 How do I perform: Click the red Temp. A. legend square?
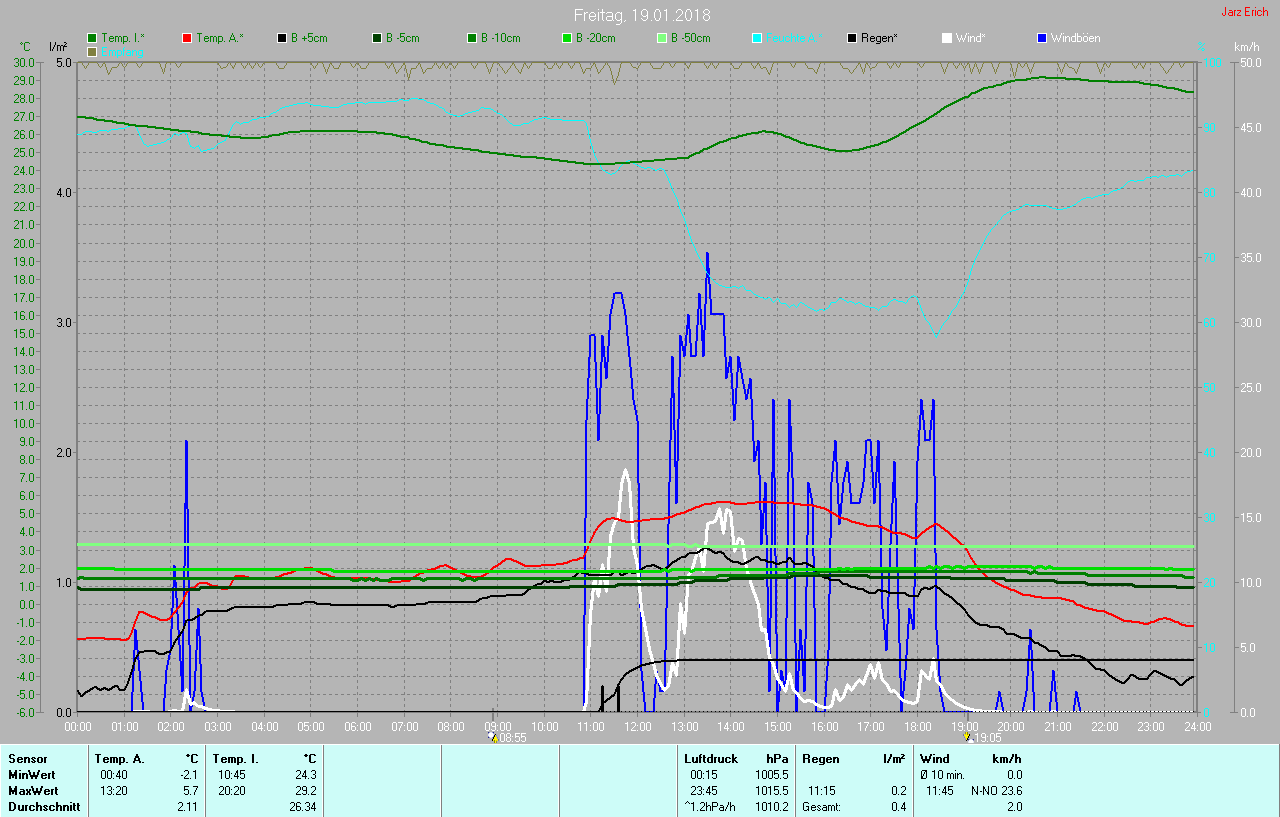click(187, 38)
